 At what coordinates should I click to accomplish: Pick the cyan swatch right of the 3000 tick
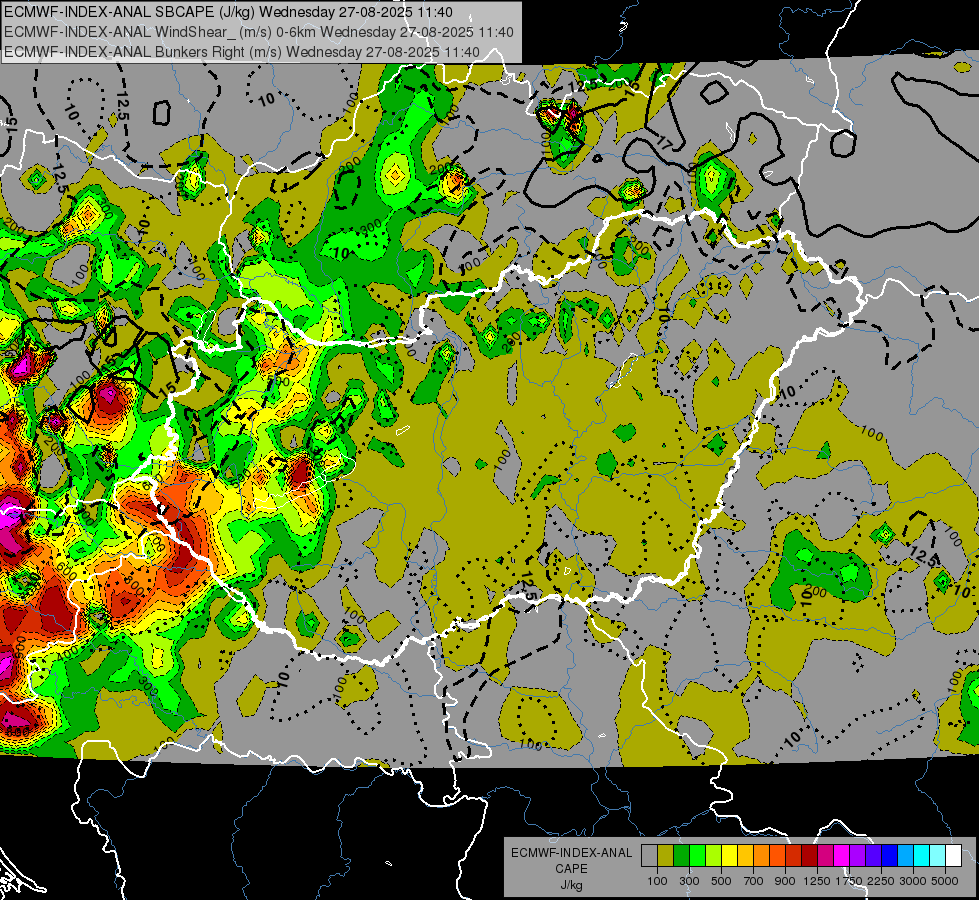point(922,855)
